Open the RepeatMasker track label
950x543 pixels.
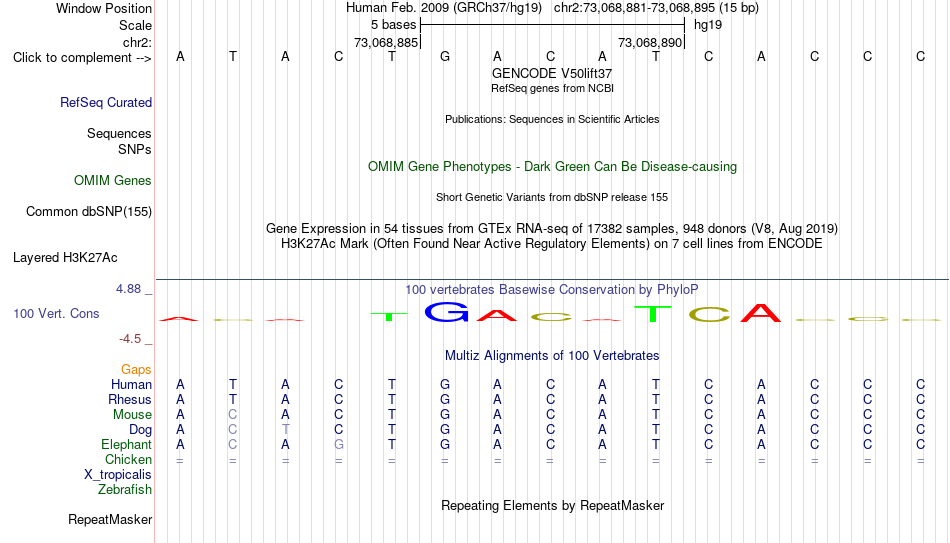[x=110, y=519]
